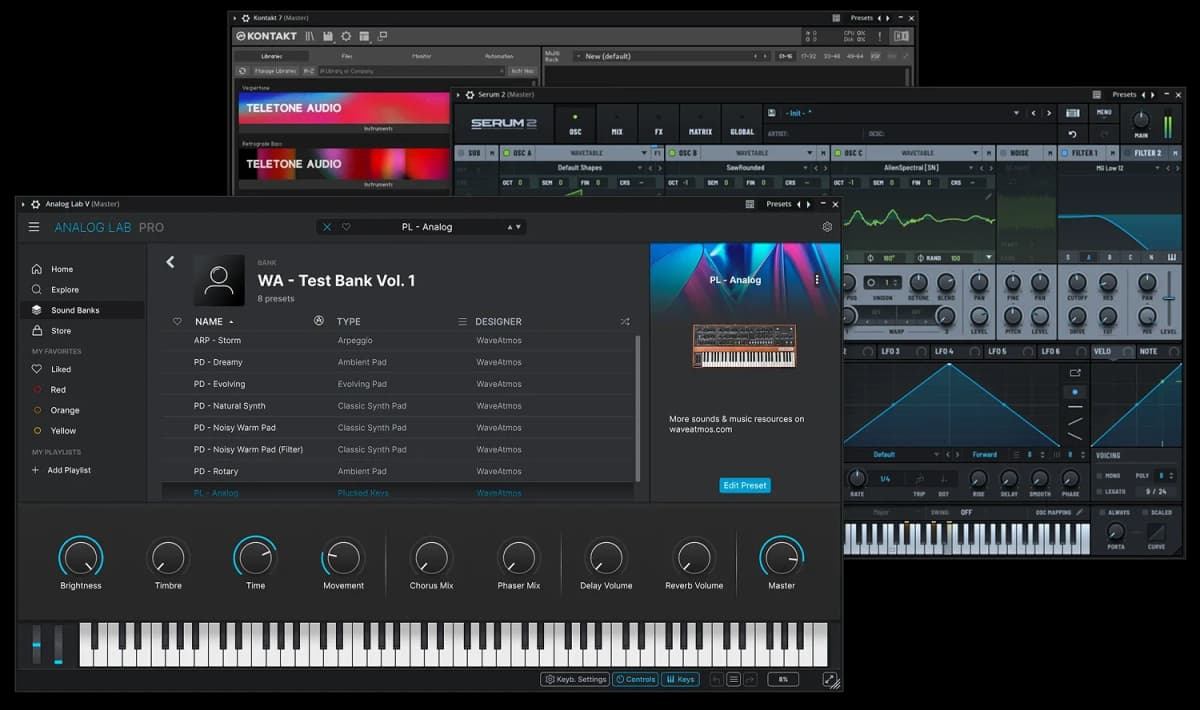This screenshot has width=1200, height=710.
Task: Toggle OSC C enable in Serum
Action: (838, 153)
